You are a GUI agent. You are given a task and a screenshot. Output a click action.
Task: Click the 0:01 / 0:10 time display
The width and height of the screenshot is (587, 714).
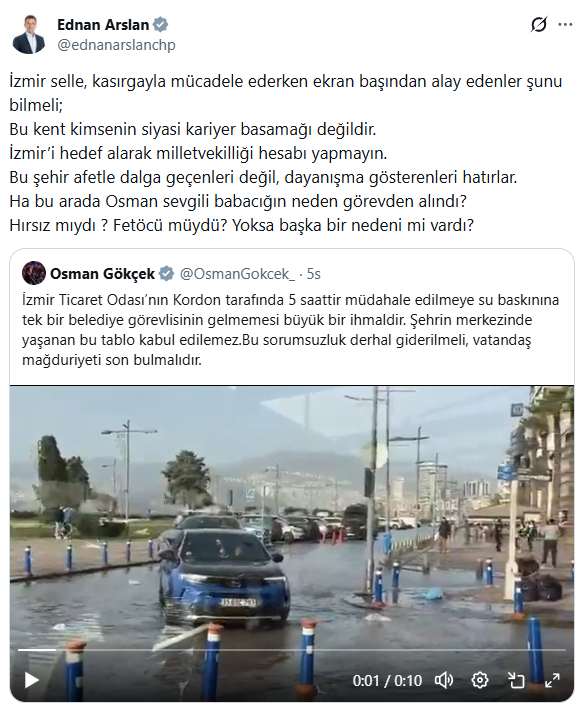(x=387, y=680)
